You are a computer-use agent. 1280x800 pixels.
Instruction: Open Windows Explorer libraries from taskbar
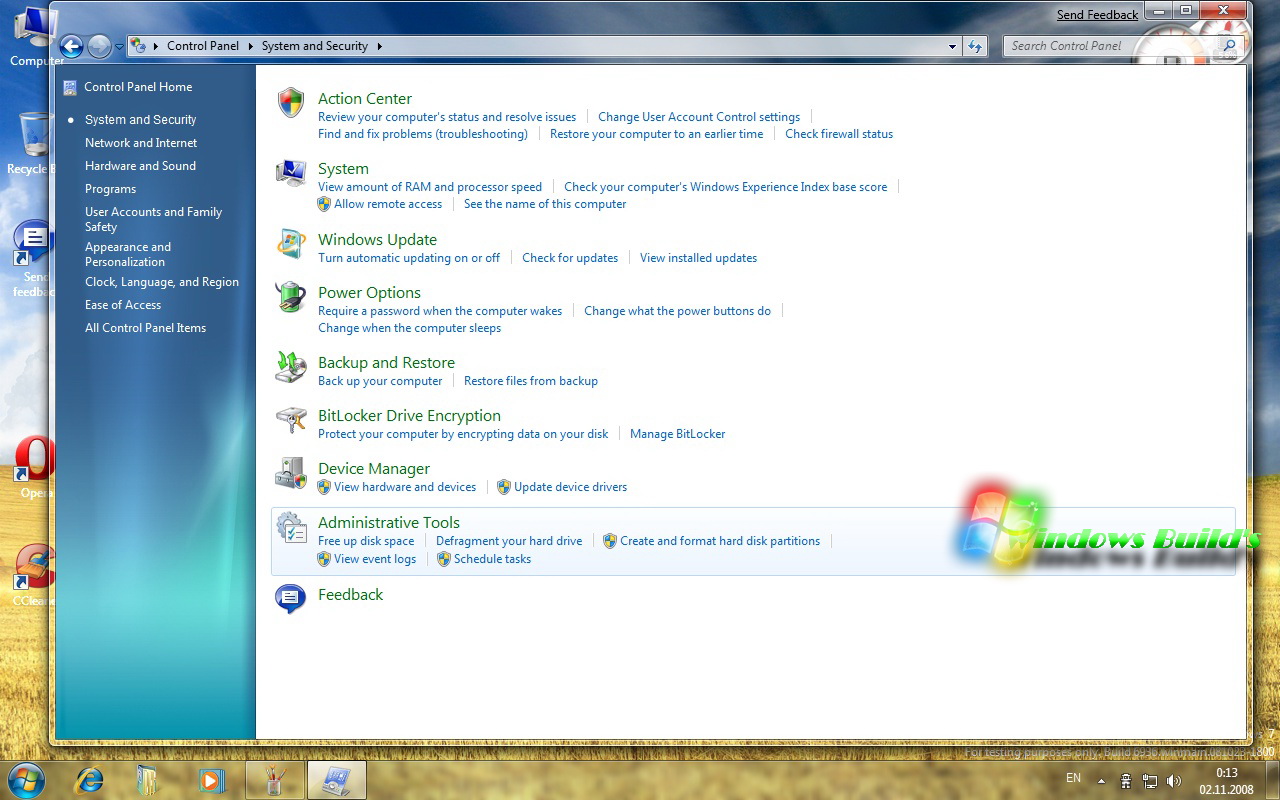point(148,780)
